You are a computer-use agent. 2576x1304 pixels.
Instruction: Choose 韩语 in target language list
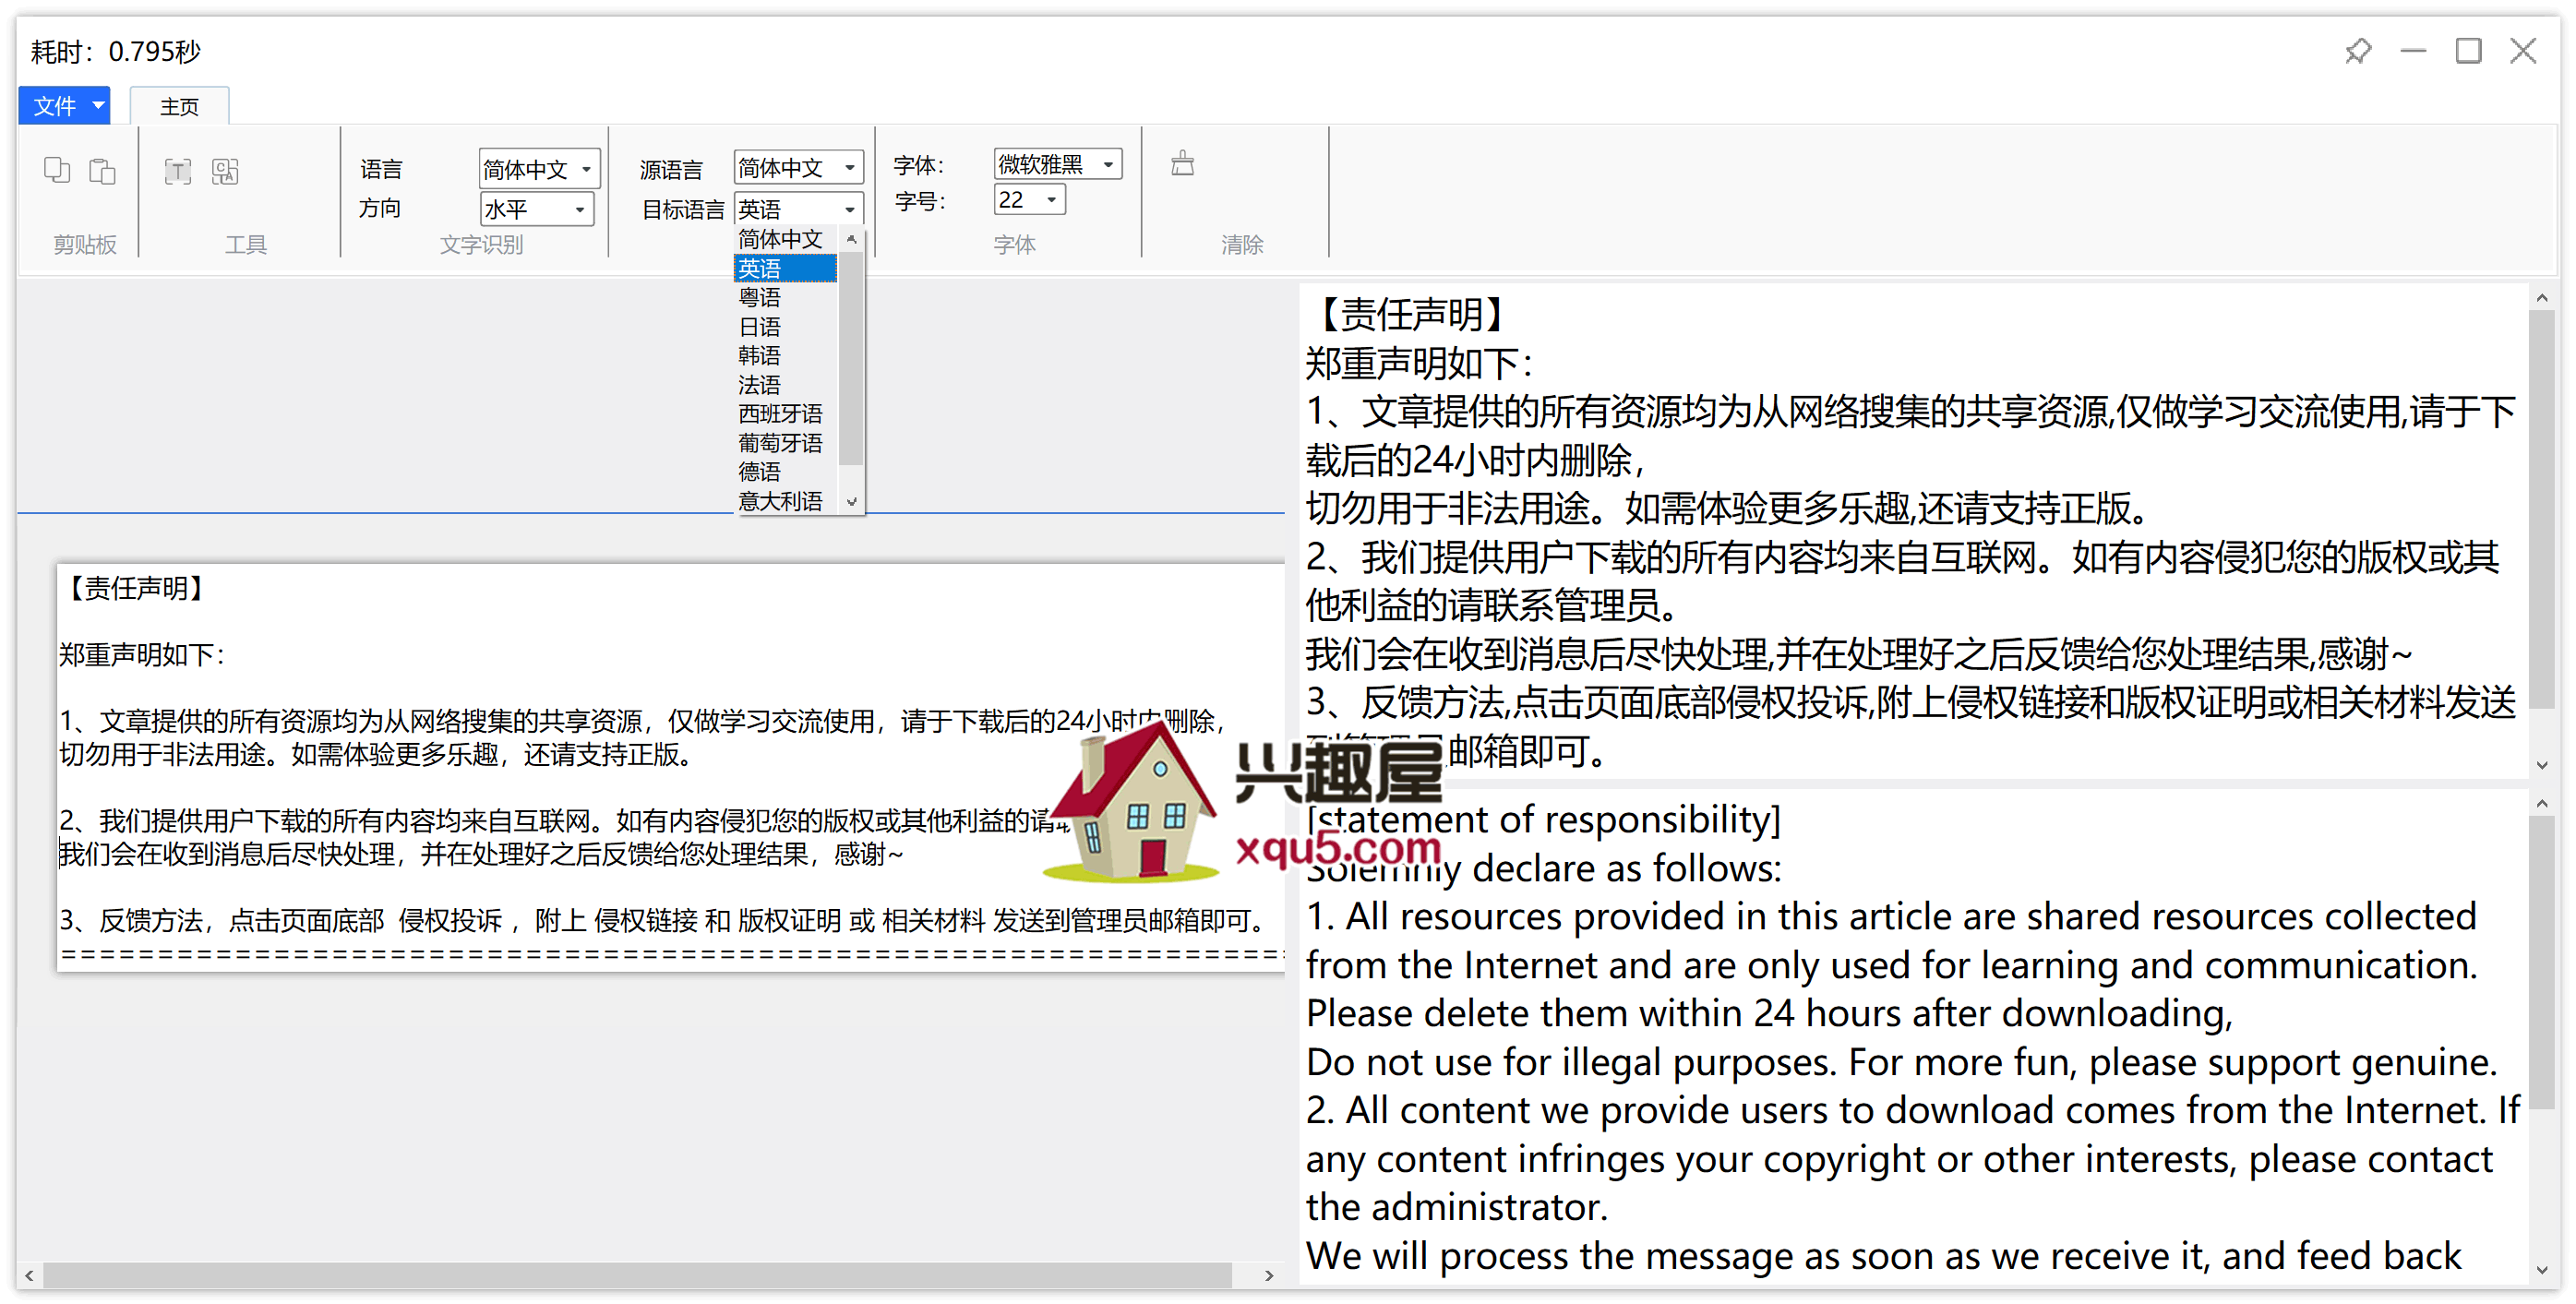[786, 356]
